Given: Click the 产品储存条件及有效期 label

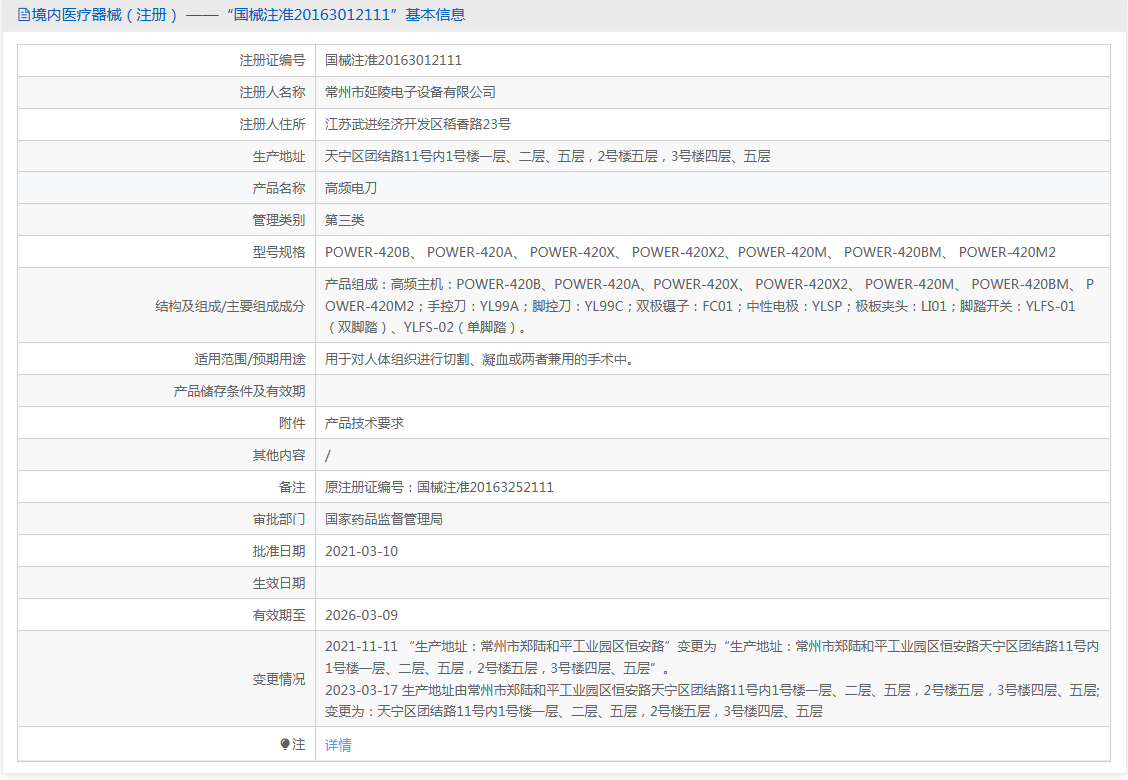Looking at the screenshot, I should 240,391.
